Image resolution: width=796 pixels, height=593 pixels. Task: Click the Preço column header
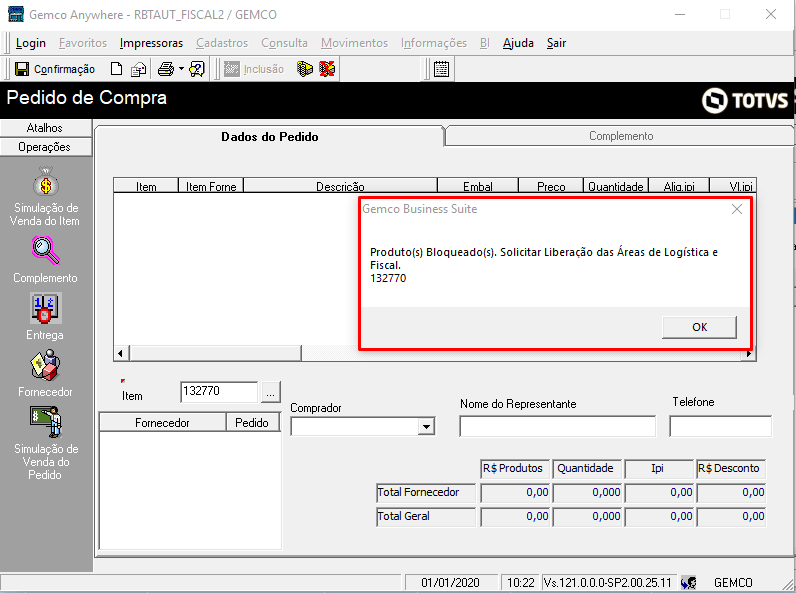pos(551,186)
